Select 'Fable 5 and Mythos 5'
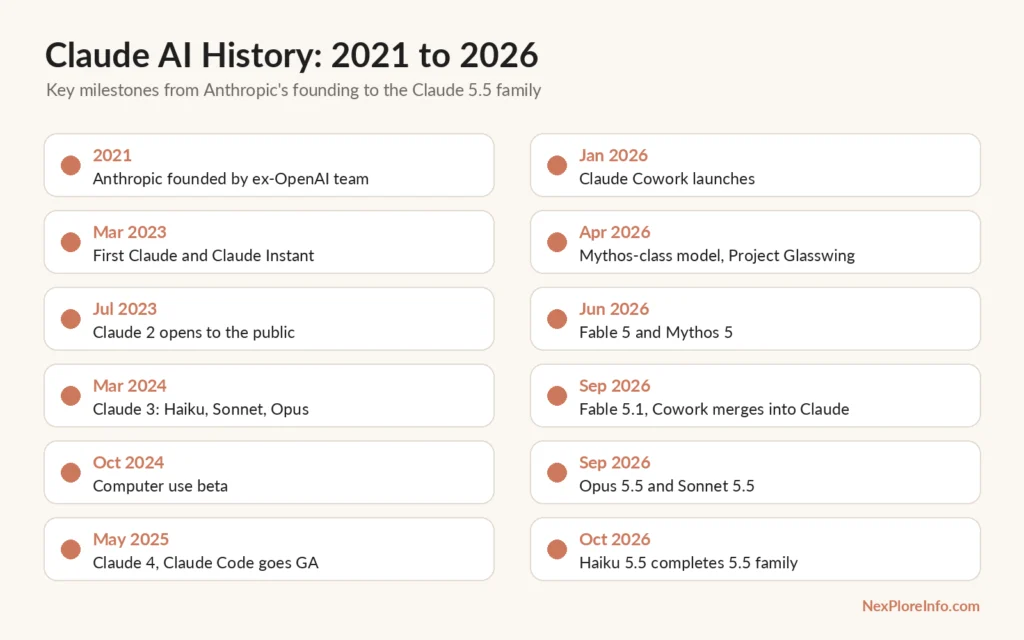This screenshot has height=640, width=1024. [656, 332]
